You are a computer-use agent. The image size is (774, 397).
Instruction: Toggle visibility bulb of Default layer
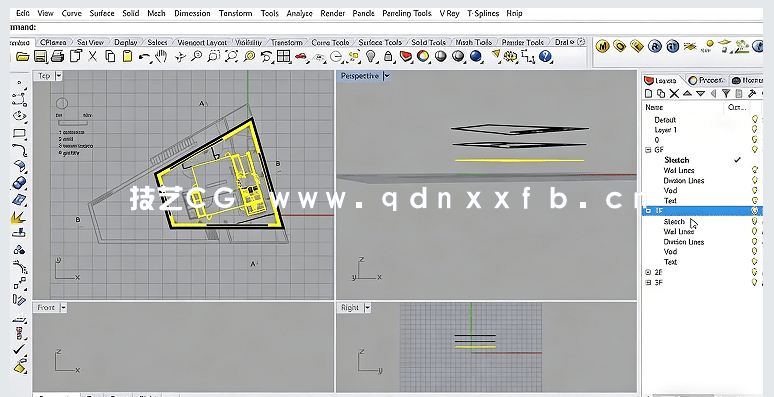click(x=754, y=119)
